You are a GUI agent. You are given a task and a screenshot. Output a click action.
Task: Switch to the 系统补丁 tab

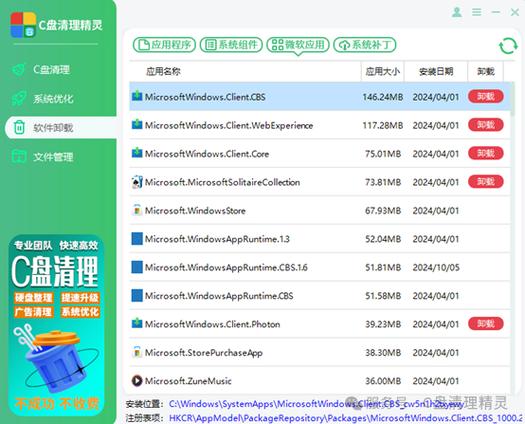click(365, 45)
